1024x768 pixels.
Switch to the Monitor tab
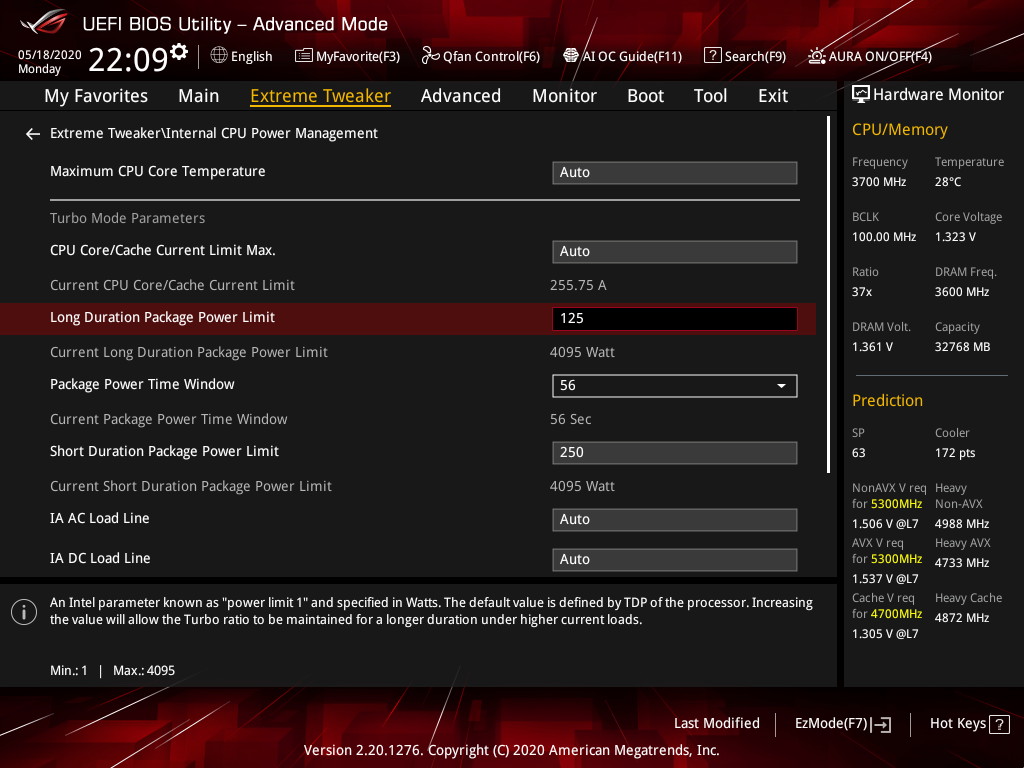(564, 96)
